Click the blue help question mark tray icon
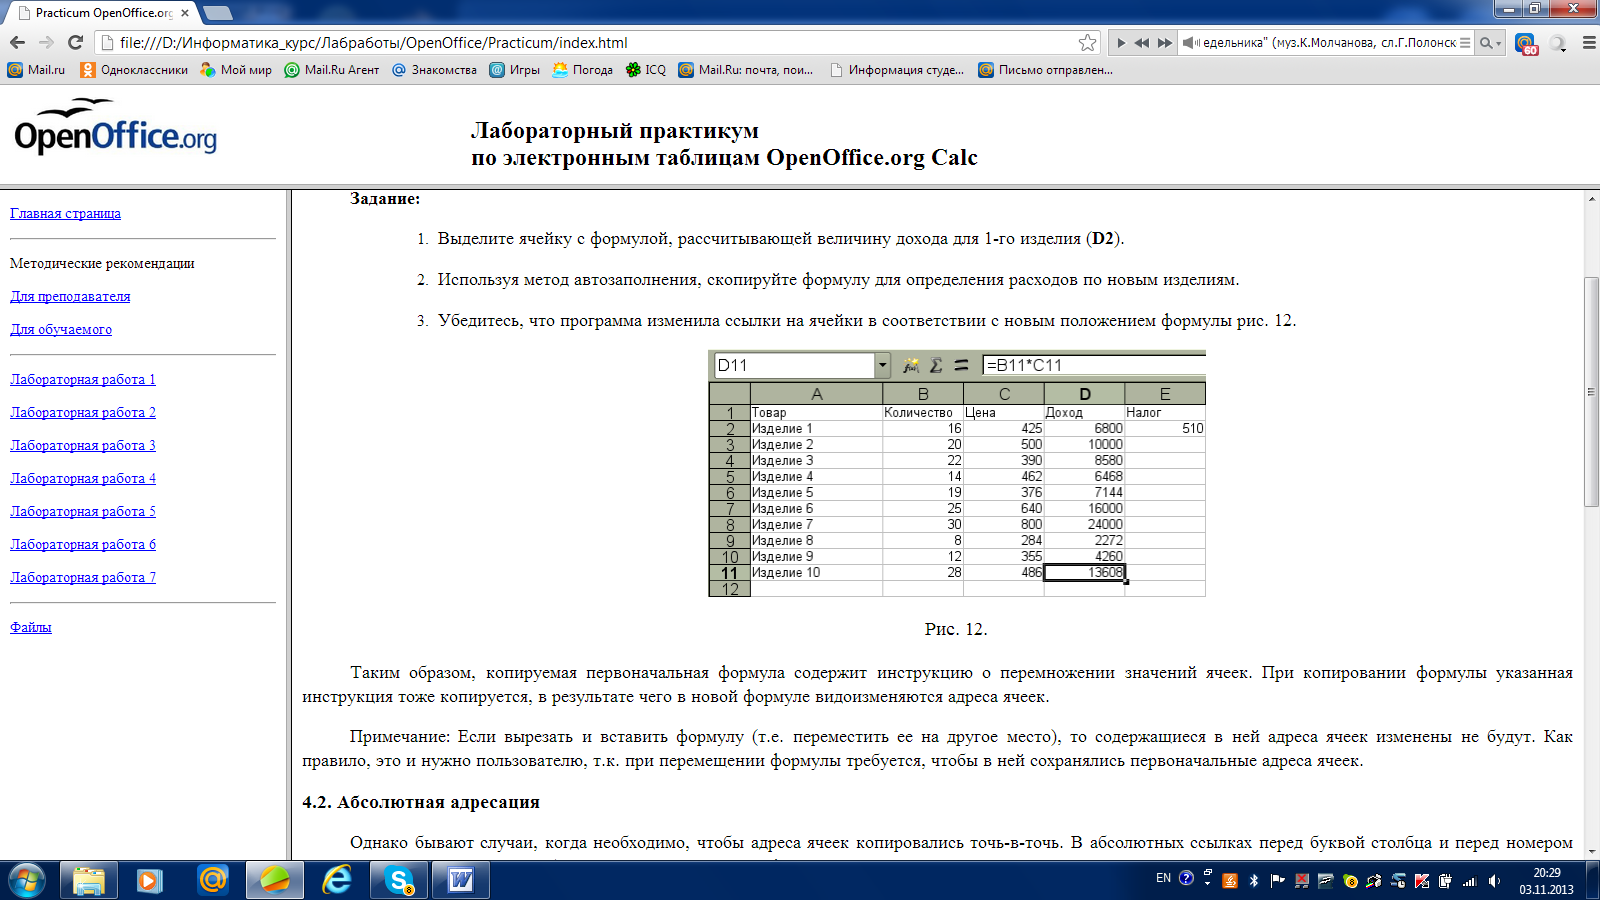This screenshot has width=1600, height=900. tap(1186, 878)
